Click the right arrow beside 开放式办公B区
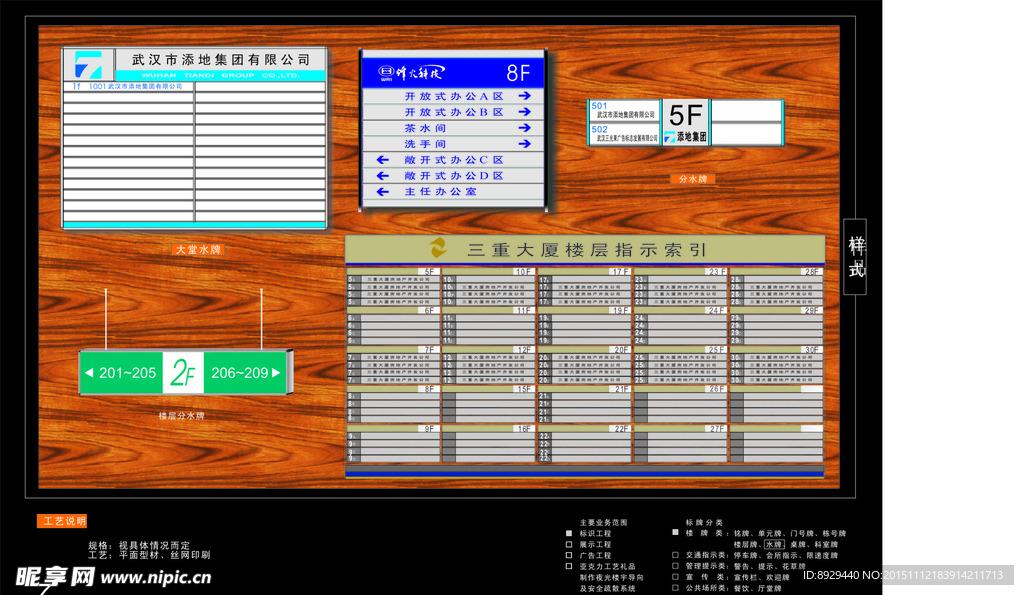Viewport: 1024px width, 595px height. (x=524, y=112)
